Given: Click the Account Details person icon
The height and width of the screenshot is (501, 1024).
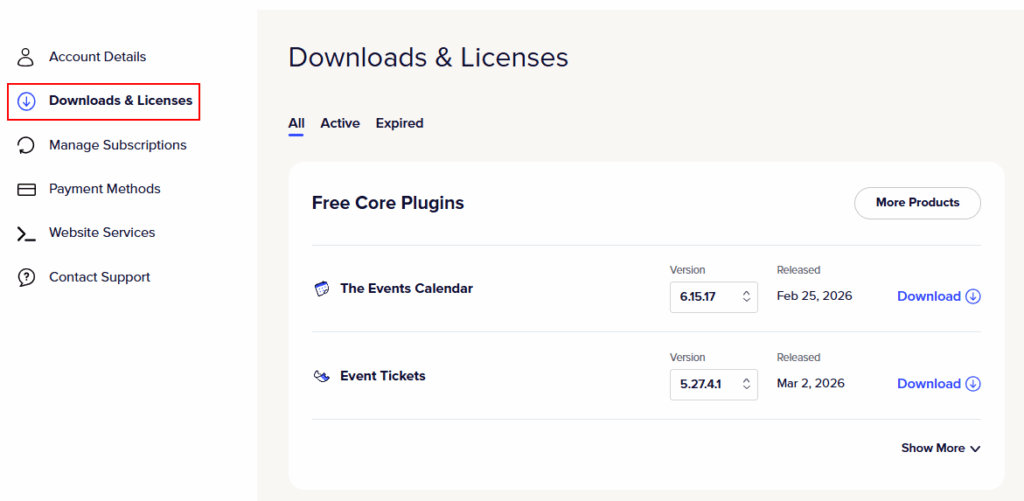Looking at the screenshot, I should coord(27,57).
